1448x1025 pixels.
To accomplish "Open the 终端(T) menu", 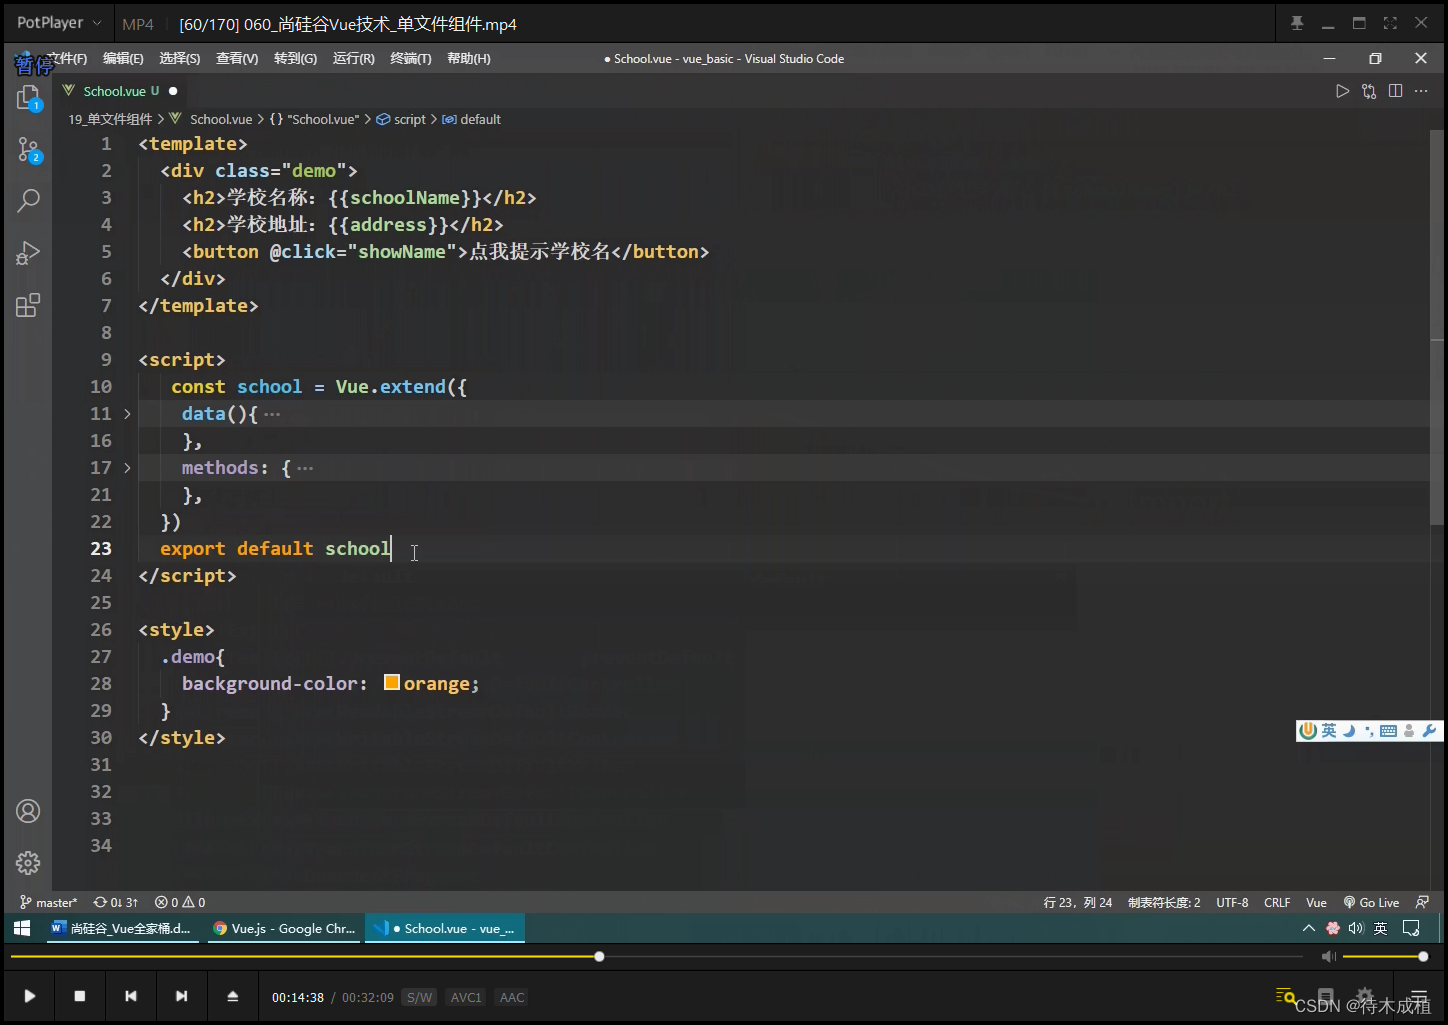I will [x=411, y=59].
